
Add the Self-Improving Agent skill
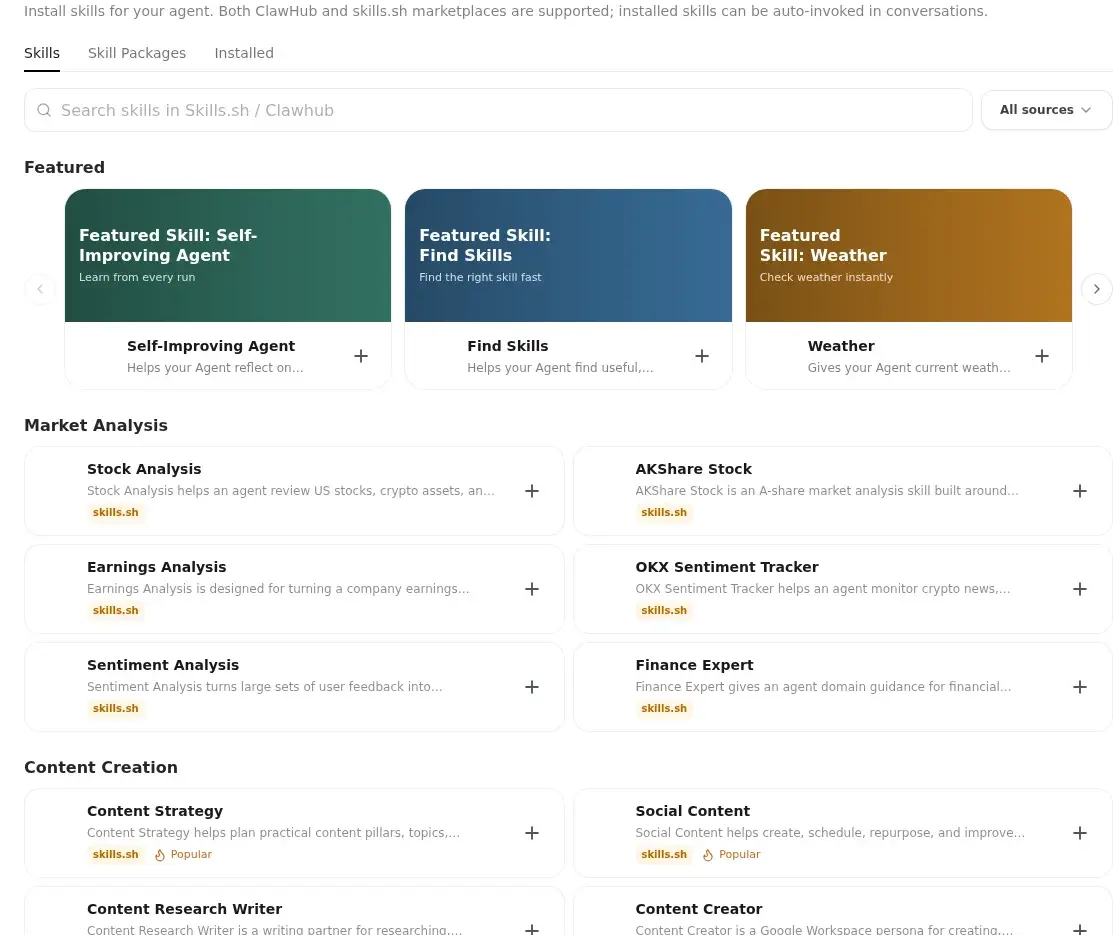(361, 356)
